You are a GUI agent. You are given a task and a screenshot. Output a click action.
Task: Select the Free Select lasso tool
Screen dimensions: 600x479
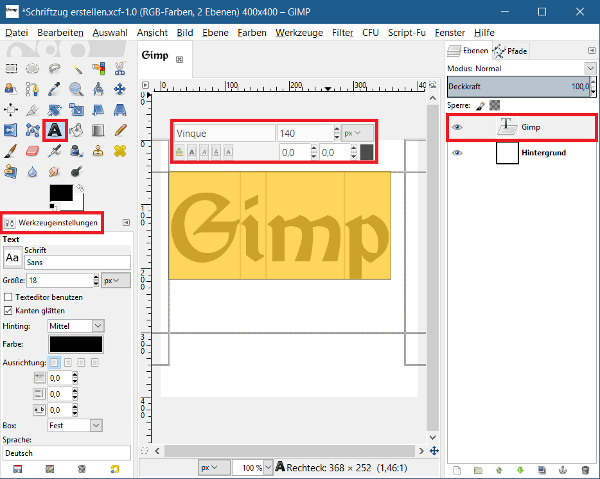pos(55,69)
